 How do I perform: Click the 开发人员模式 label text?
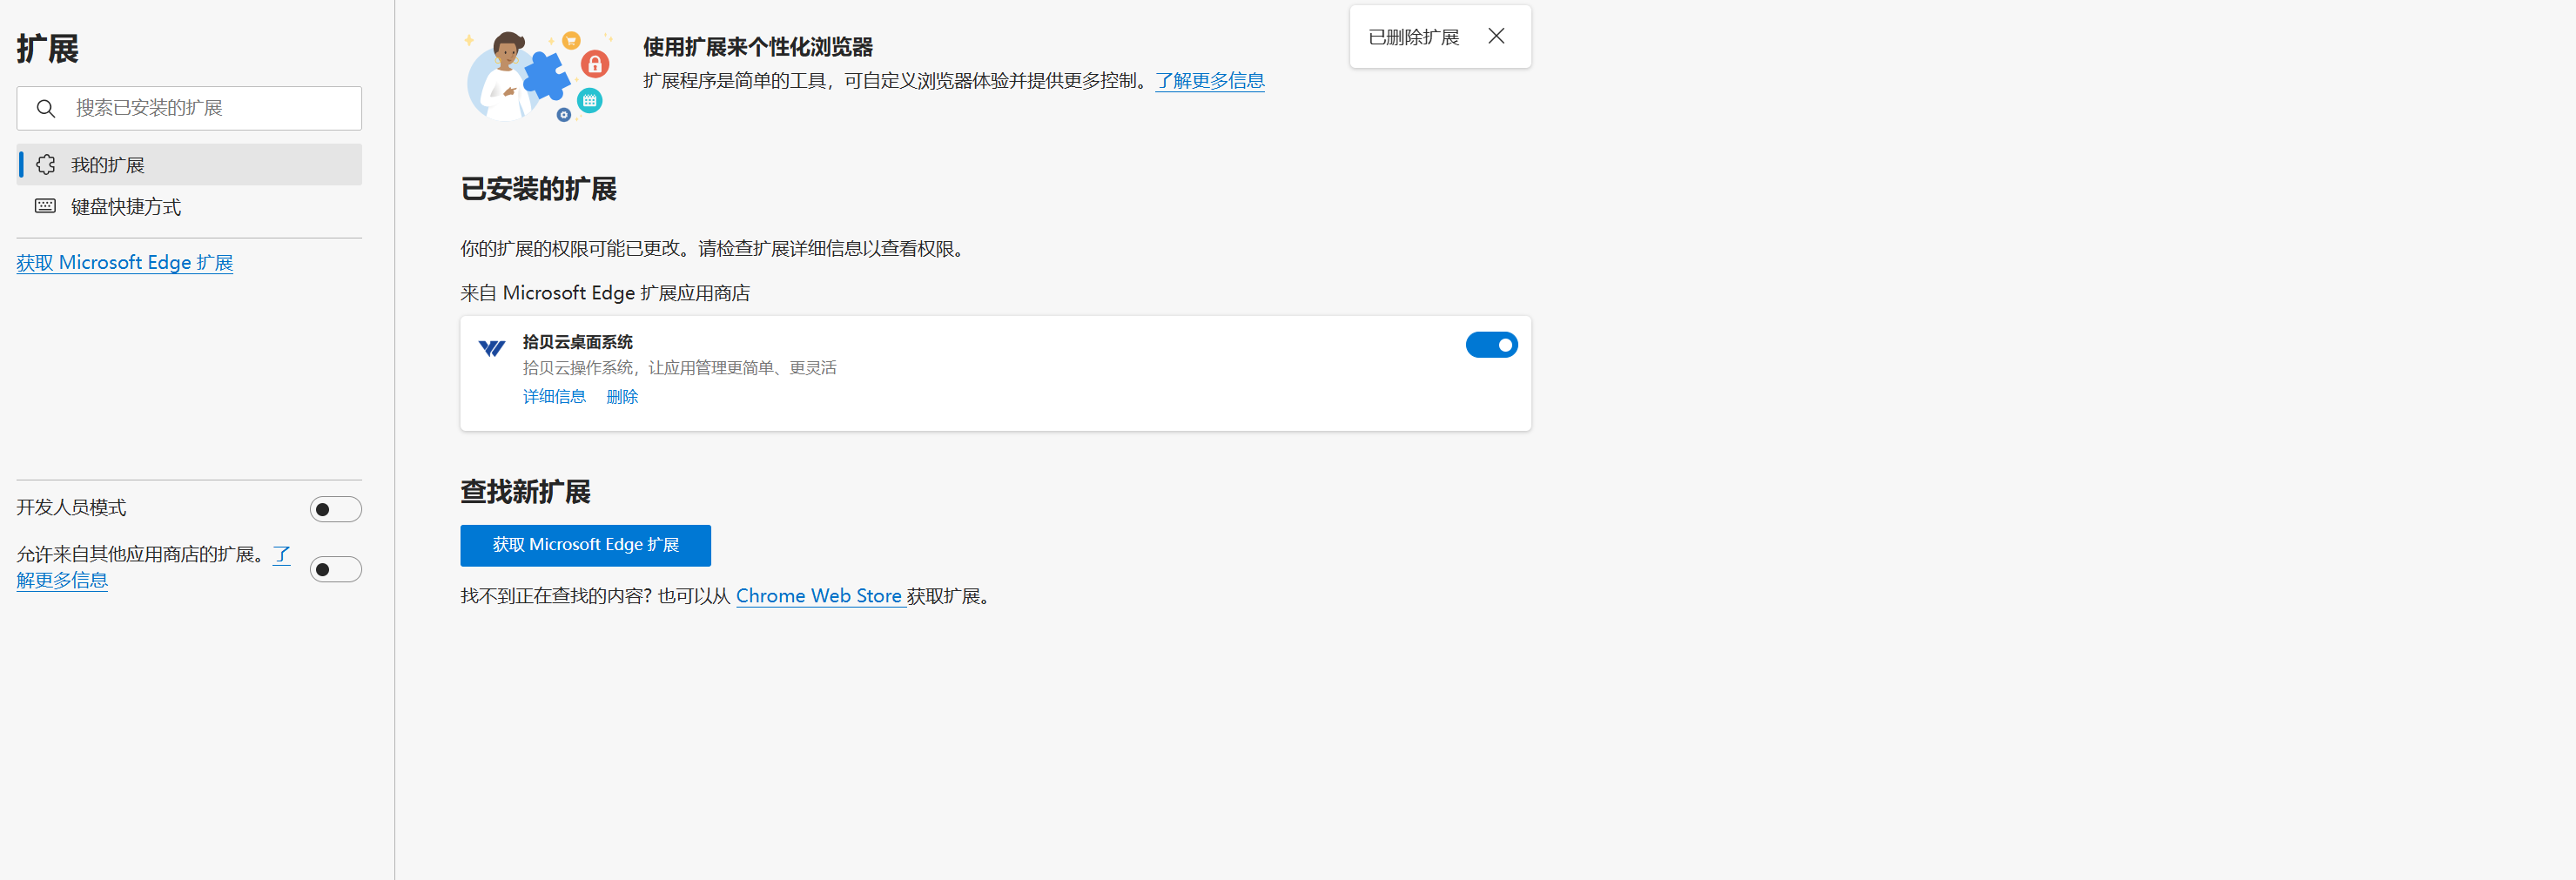pyautogui.click(x=71, y=508)
